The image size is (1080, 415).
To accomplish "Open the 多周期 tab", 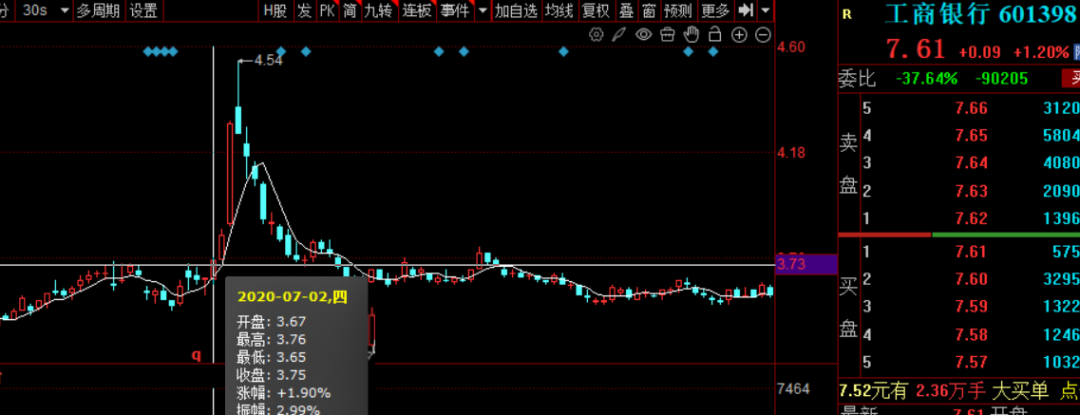I will (97, 10).
